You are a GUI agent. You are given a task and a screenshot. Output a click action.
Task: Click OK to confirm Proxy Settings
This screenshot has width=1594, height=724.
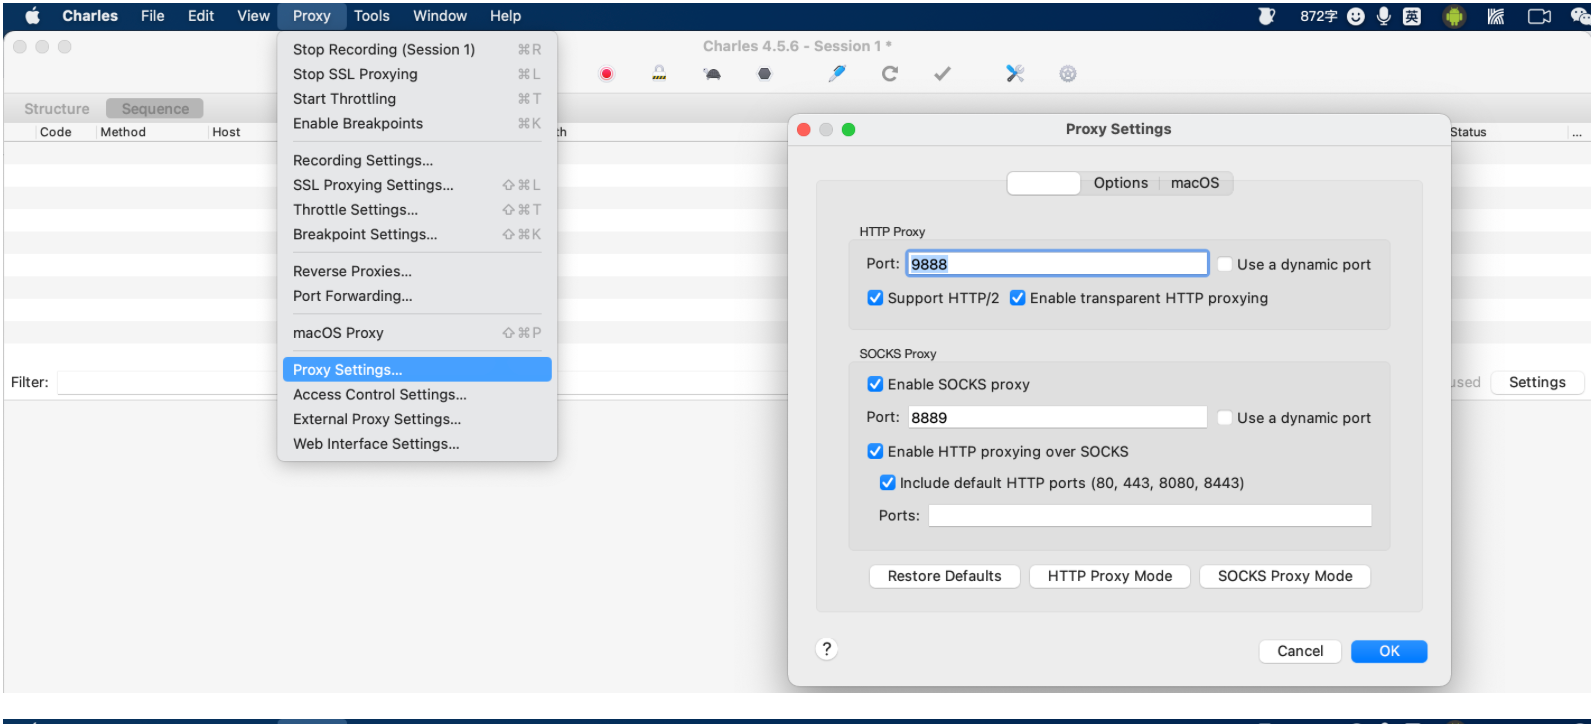(1389, 651)
